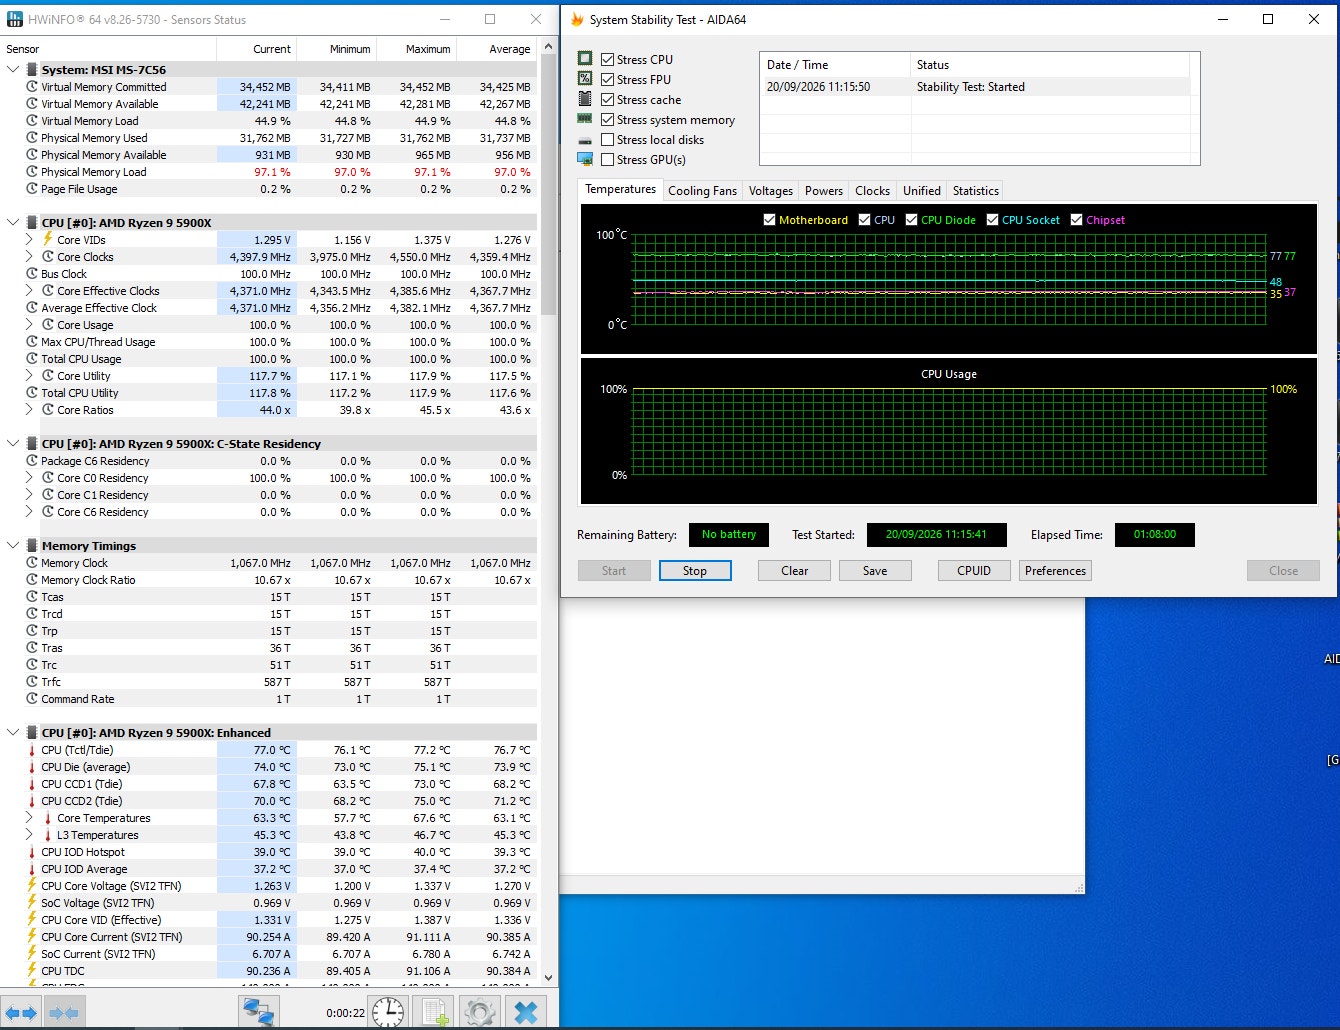Enable the Stress GPU(s) checkbox
The height and width of the screenshot is (1030, 1340).
pyautogui.click(x=607, y=159)
